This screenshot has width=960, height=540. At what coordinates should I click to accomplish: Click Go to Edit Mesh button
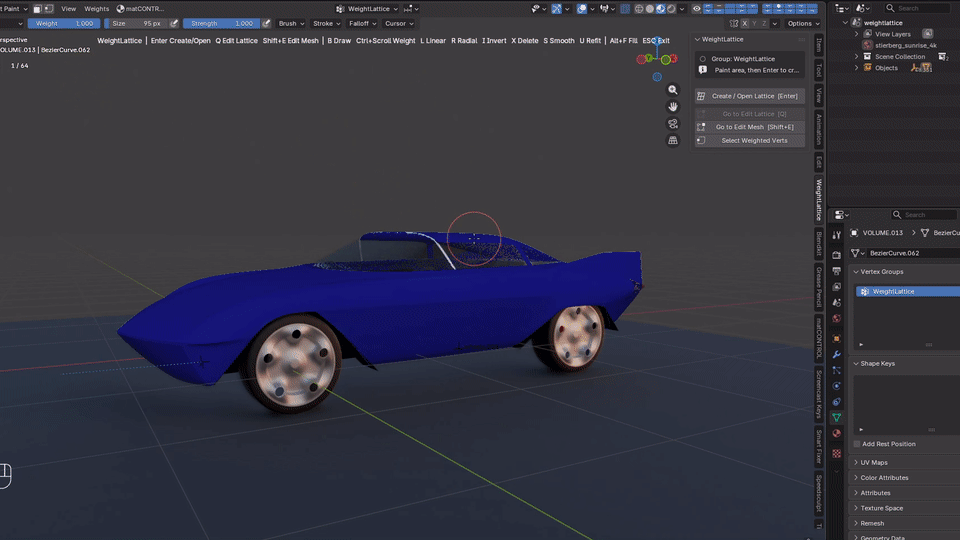[749, 127]
